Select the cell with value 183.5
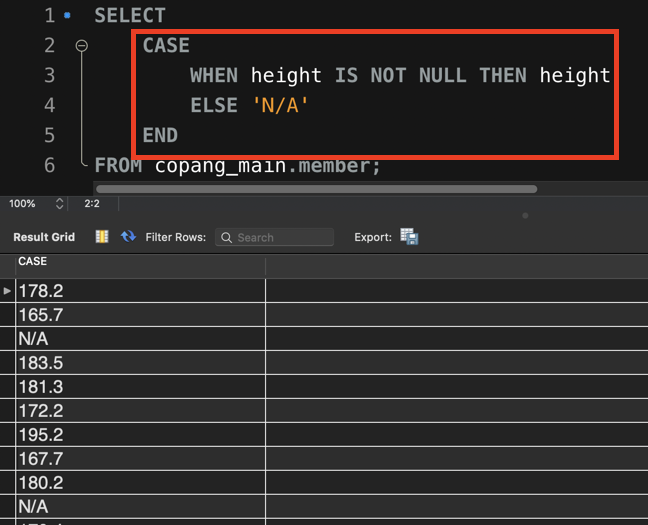The width and height of the screenshot is (648, 525). 141,363
